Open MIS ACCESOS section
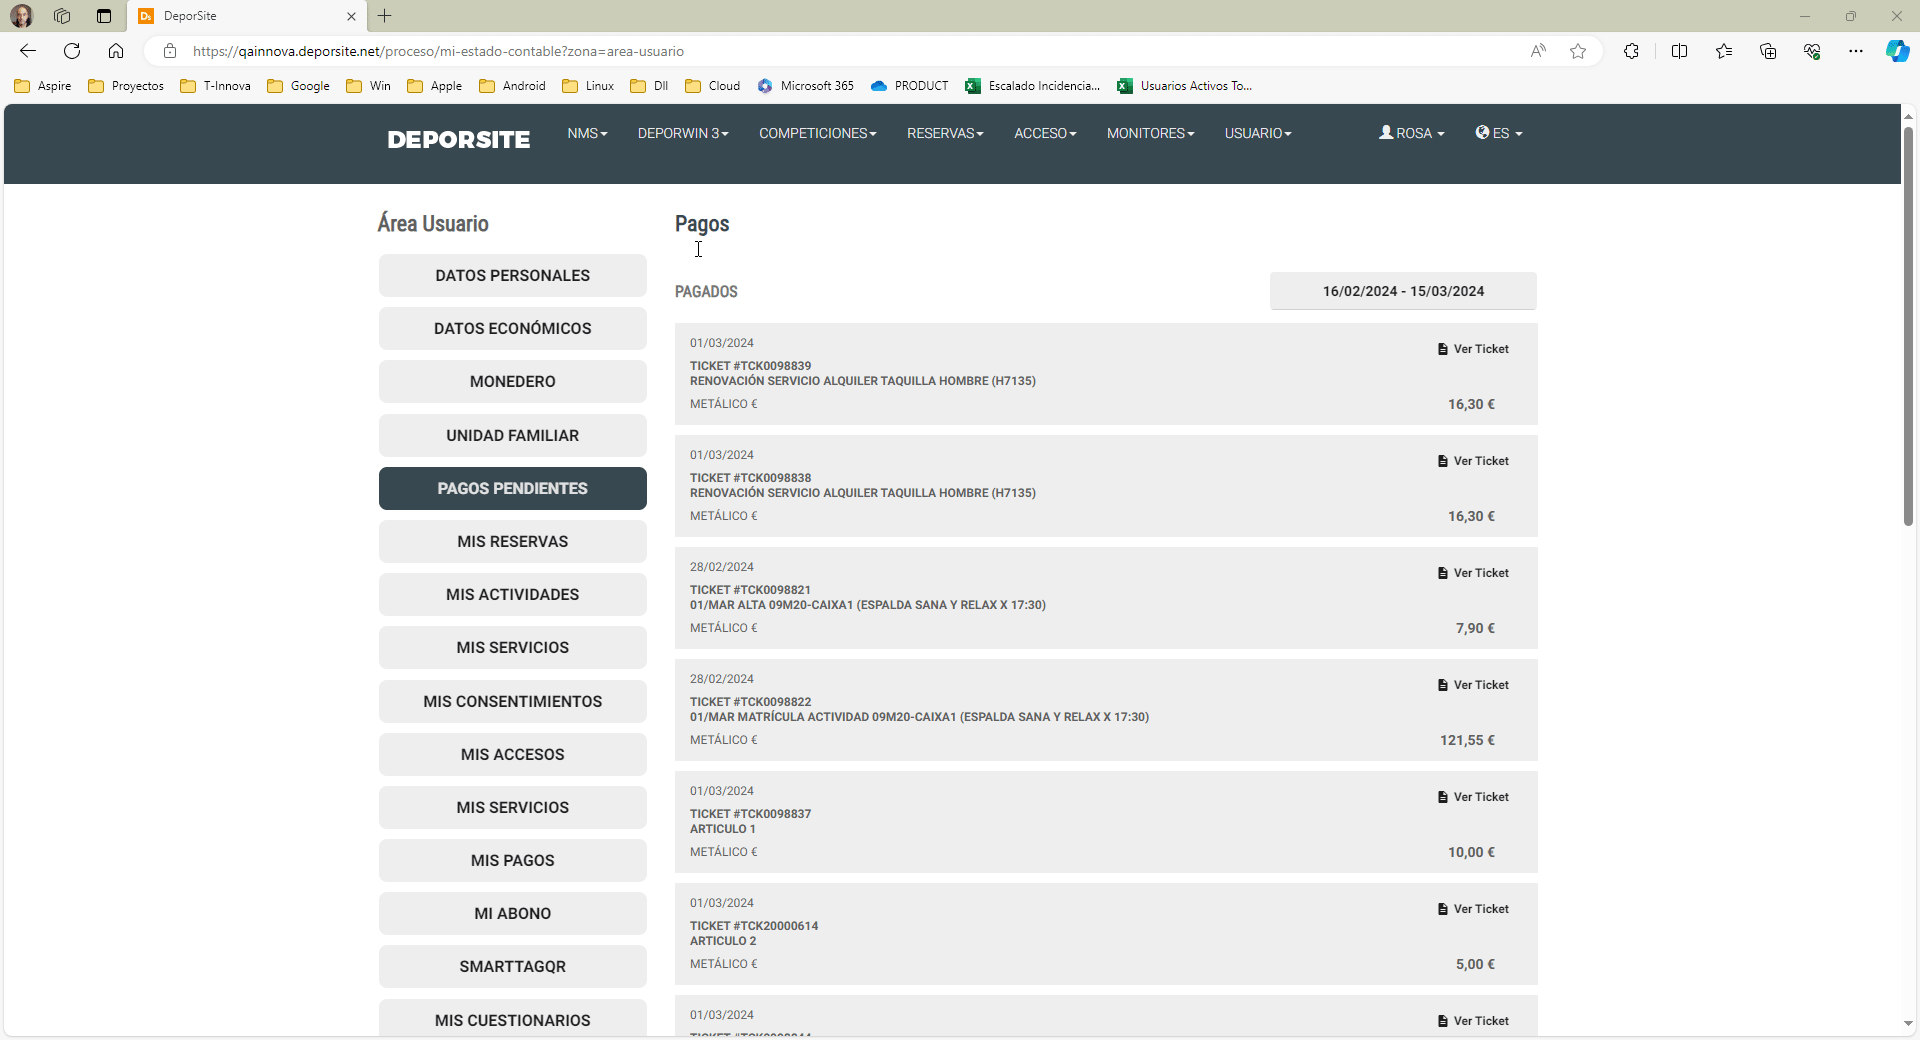1920x1040 pixels. coord(513,754)
